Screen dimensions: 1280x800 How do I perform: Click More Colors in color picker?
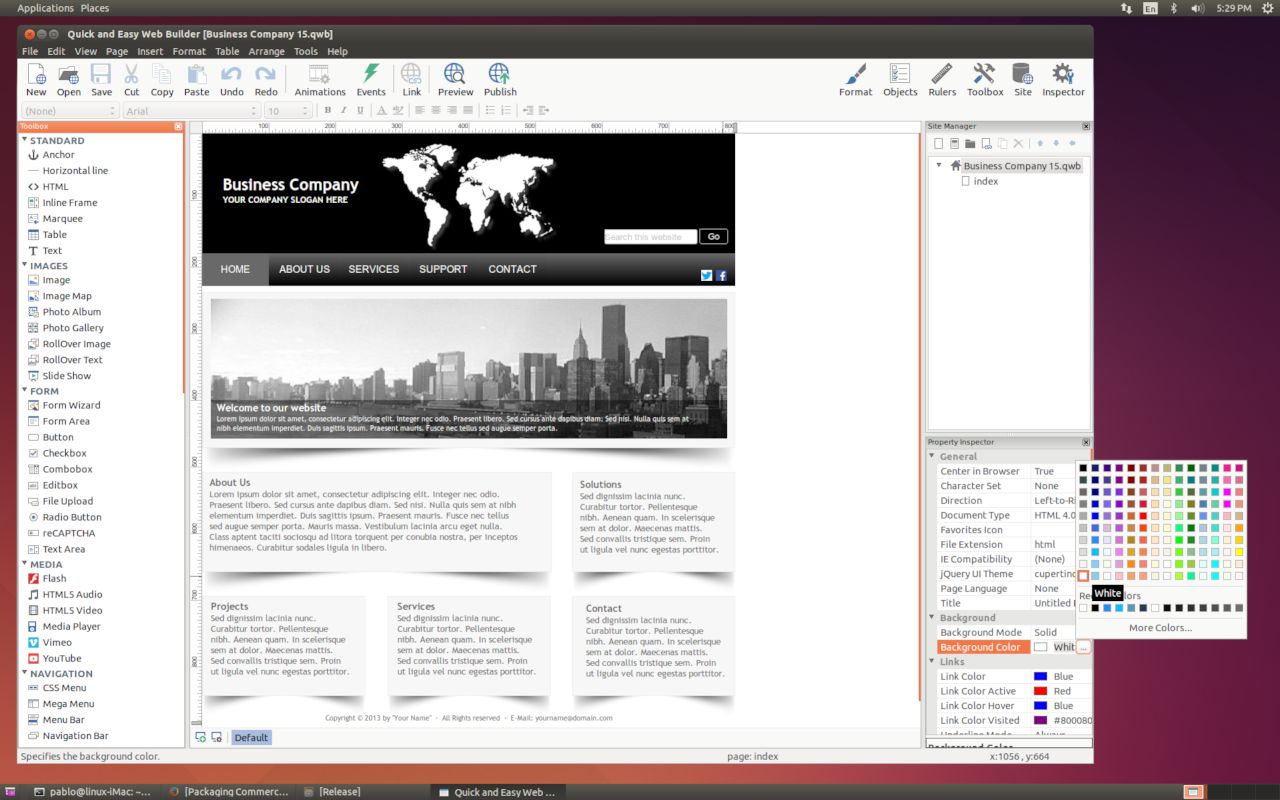click(x=1160, y=628)
